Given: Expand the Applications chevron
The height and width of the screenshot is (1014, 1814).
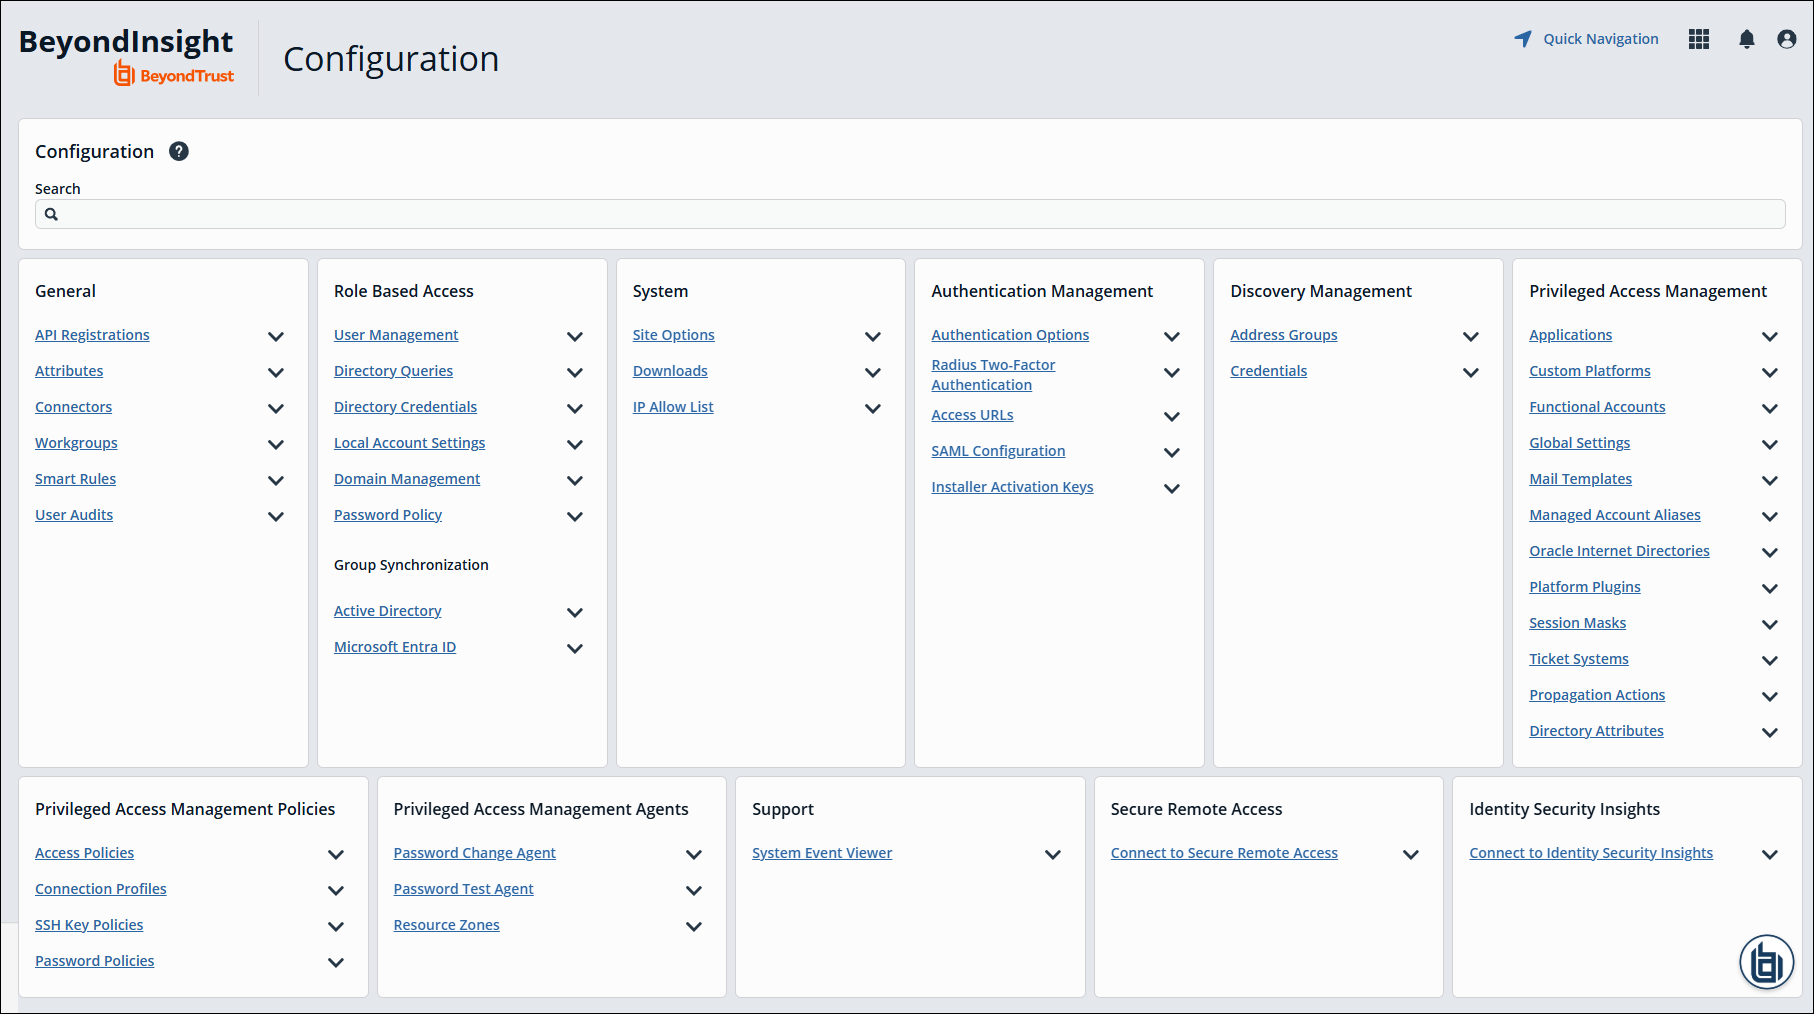Looking at the screenshot, I should pyautogui.click(x=1770, y=336).
